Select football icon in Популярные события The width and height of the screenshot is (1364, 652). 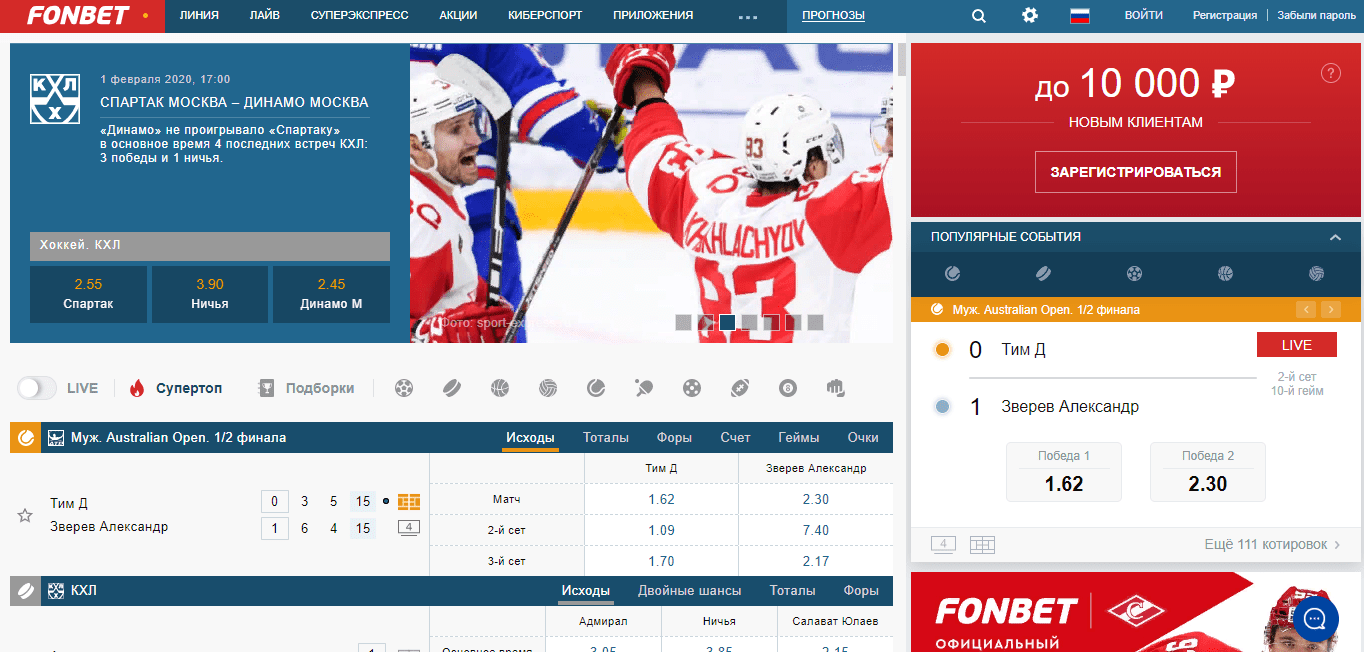pyautogui.click(x=1134, y=273)
